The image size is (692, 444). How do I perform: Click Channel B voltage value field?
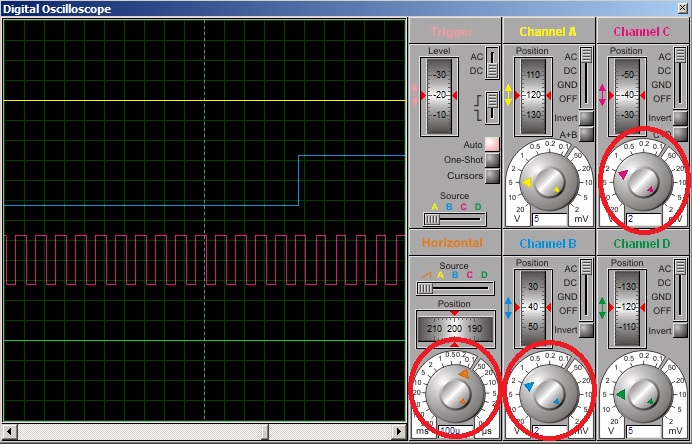pyautogui.click(x=549, y=431)
